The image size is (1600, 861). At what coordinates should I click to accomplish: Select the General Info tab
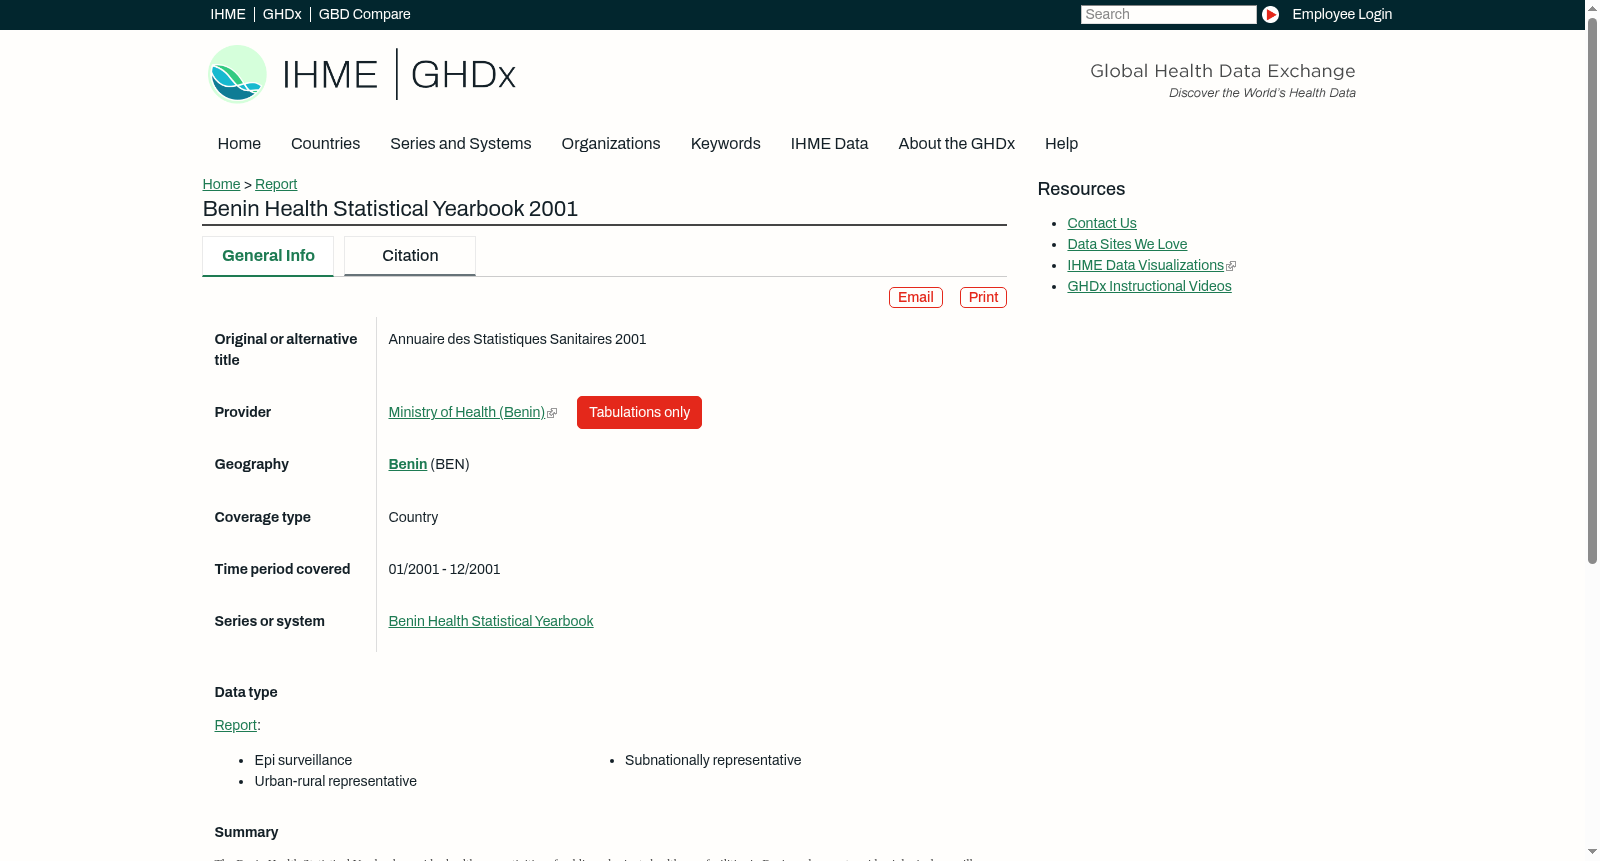click(x=268, y=256)
